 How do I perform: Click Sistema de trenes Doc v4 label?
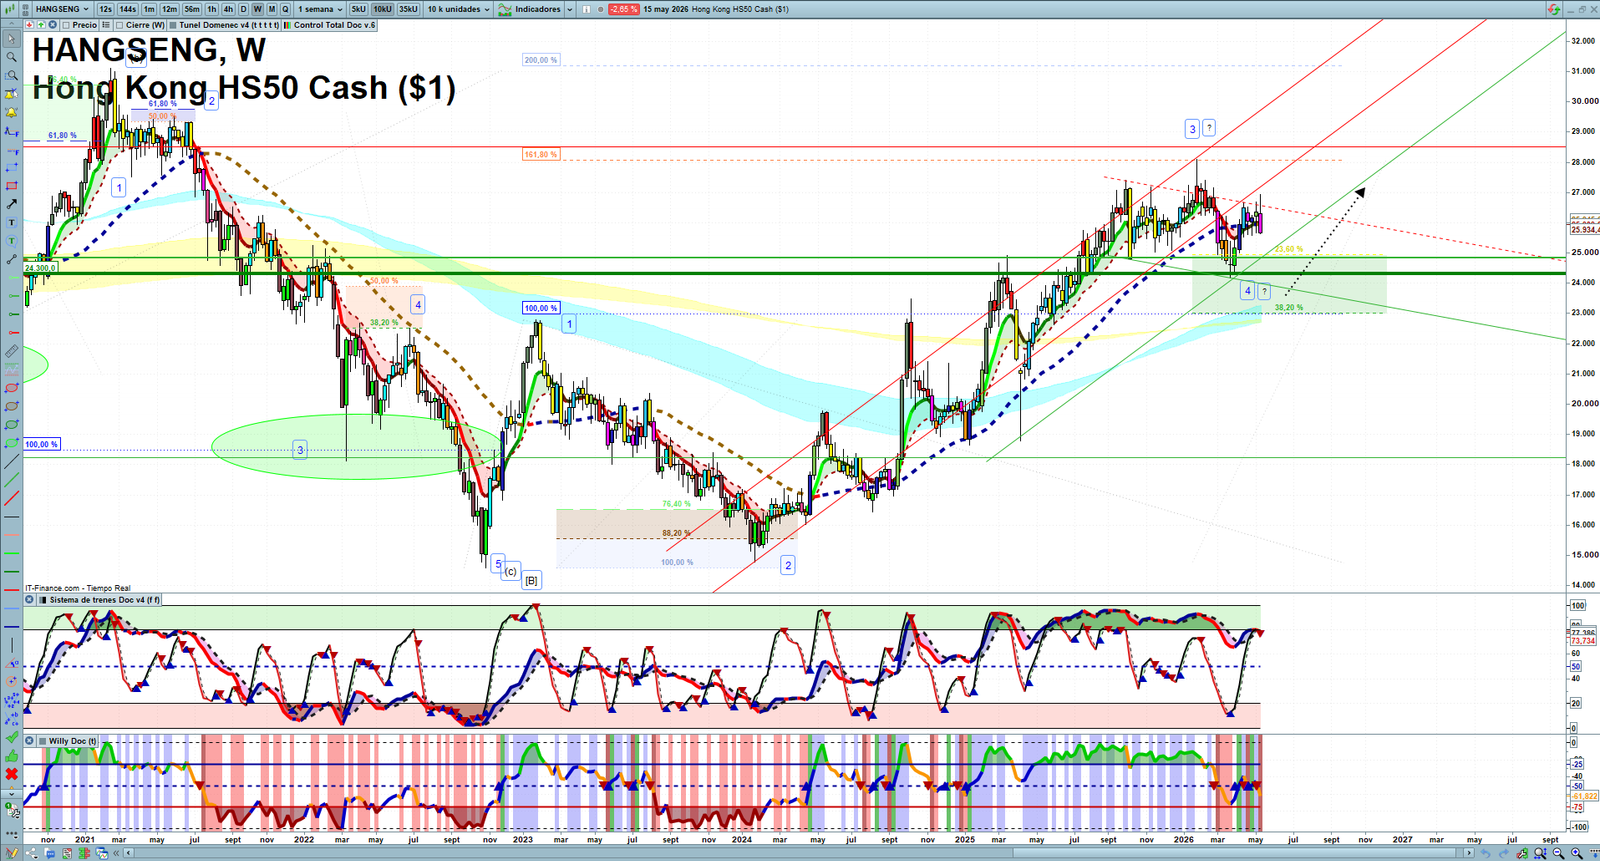[x=103, y=600]
